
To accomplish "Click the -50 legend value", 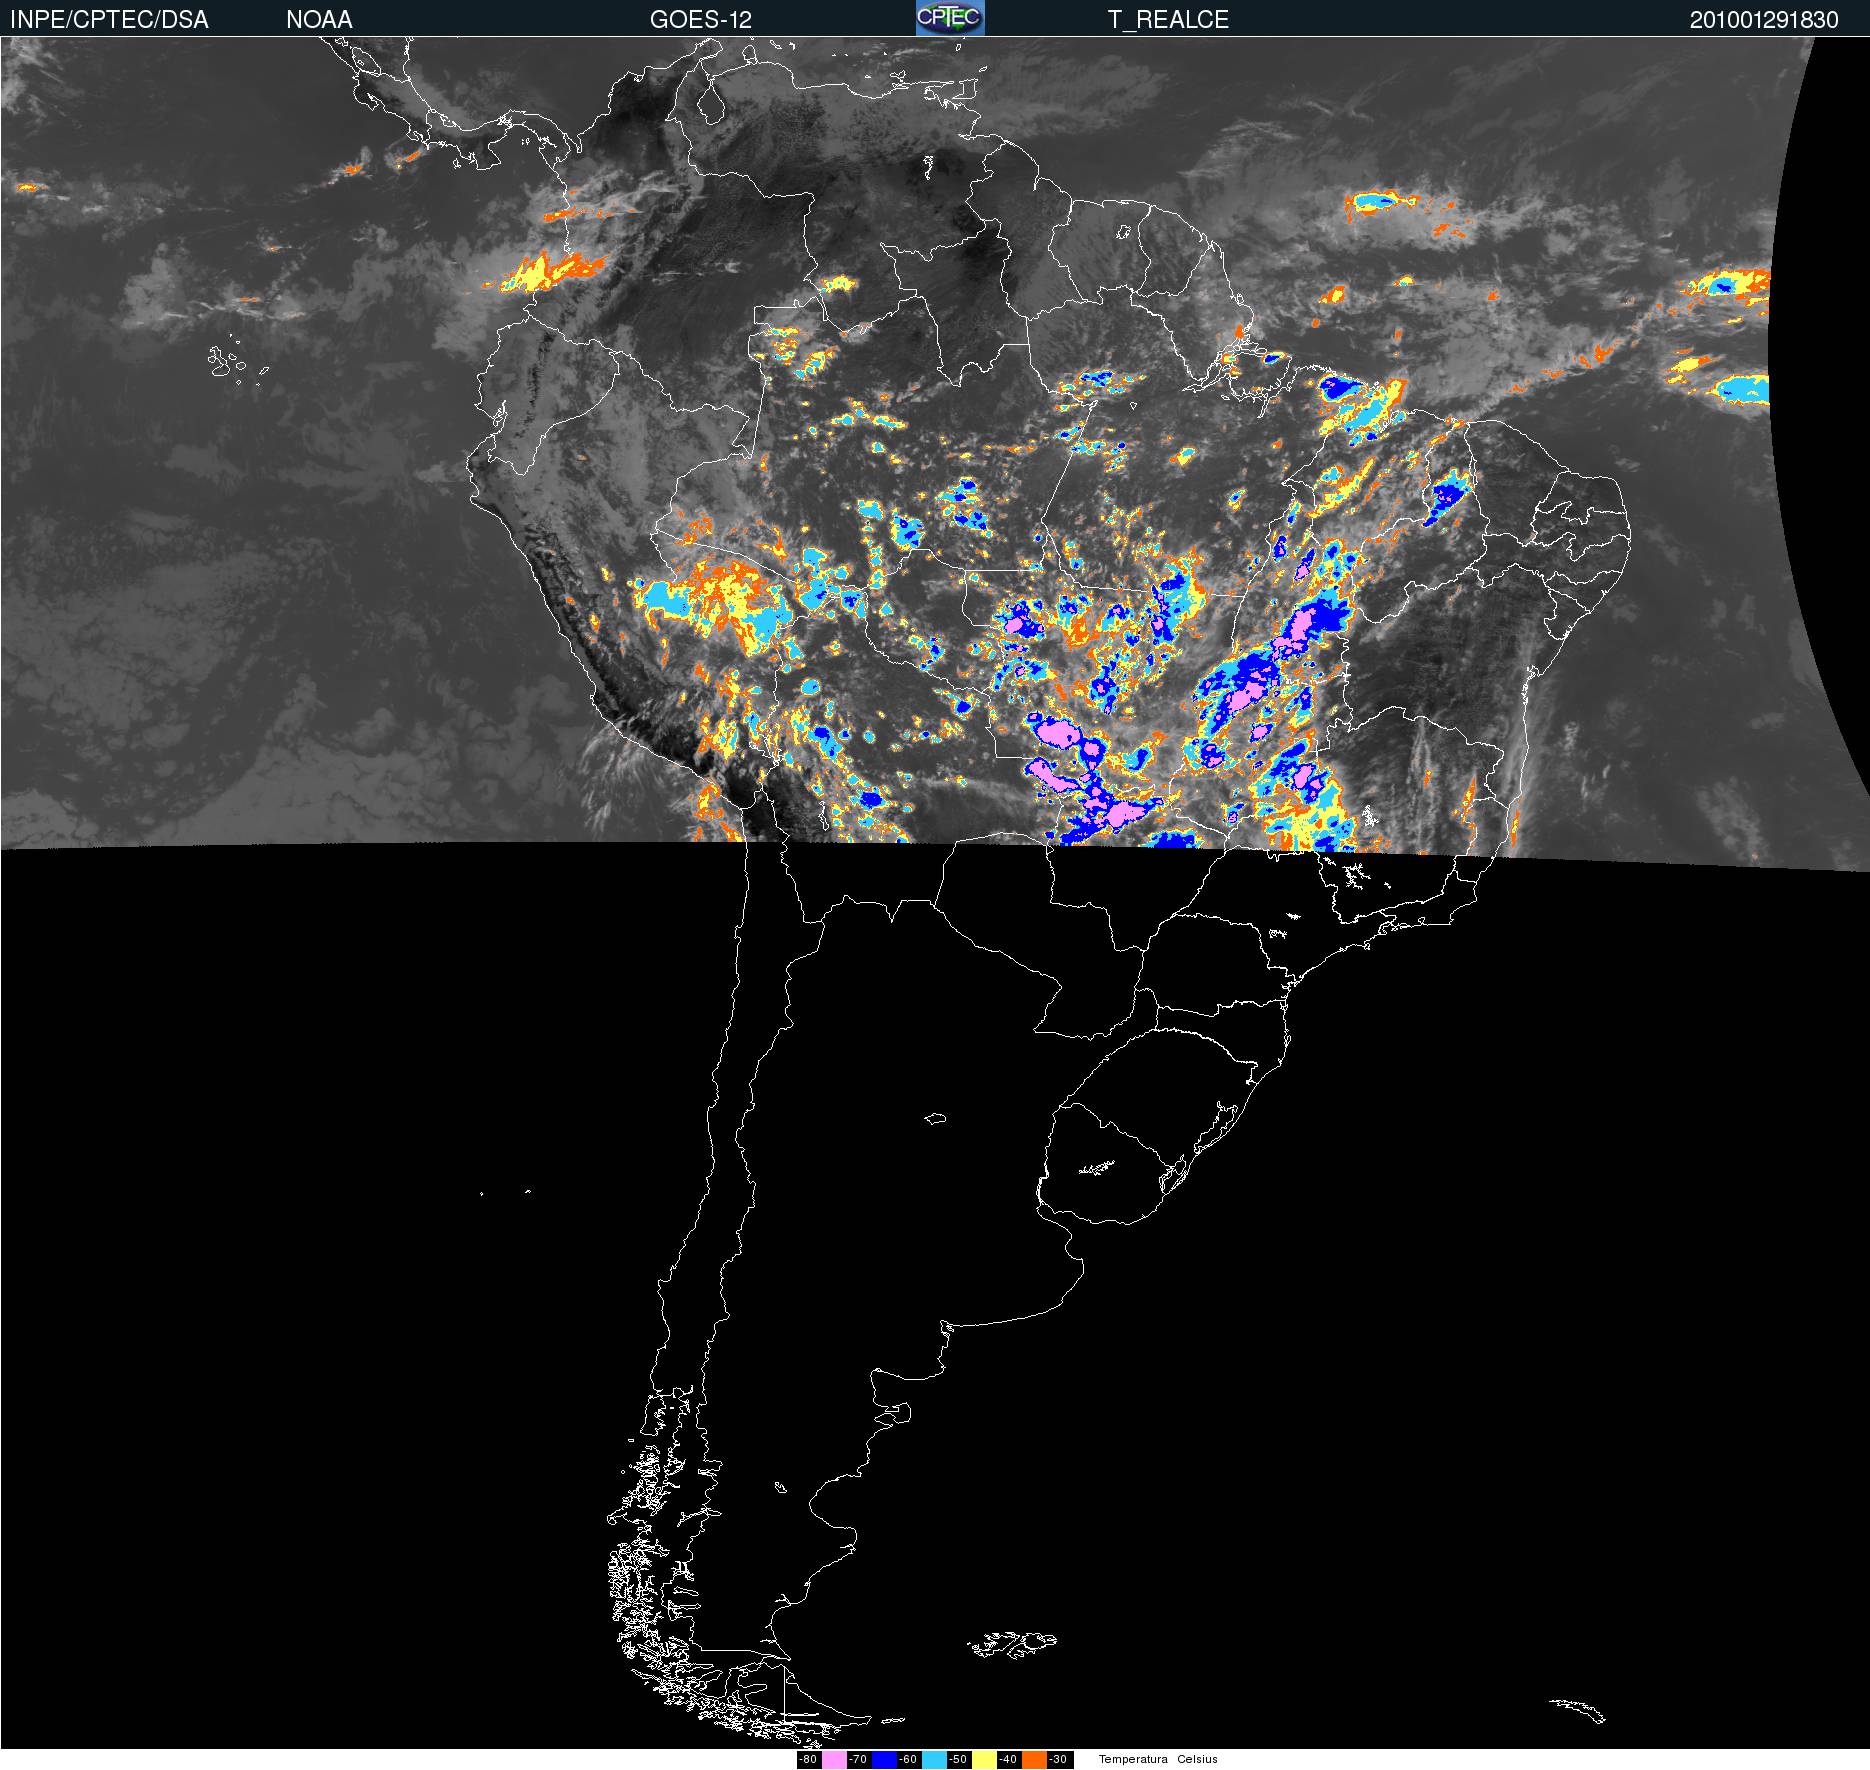I will 958,1759.
